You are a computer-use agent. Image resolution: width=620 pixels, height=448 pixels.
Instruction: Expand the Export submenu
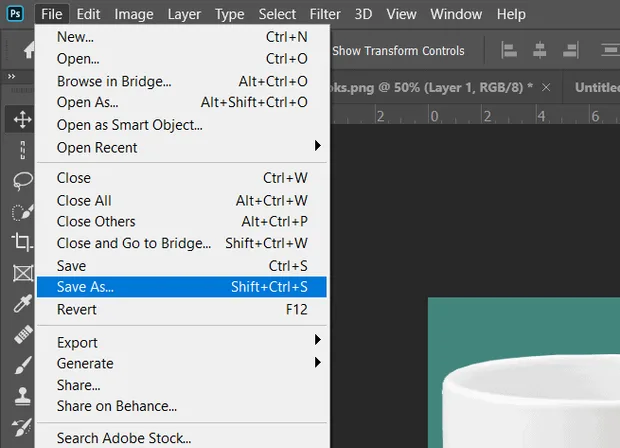[x=182, y=342]
